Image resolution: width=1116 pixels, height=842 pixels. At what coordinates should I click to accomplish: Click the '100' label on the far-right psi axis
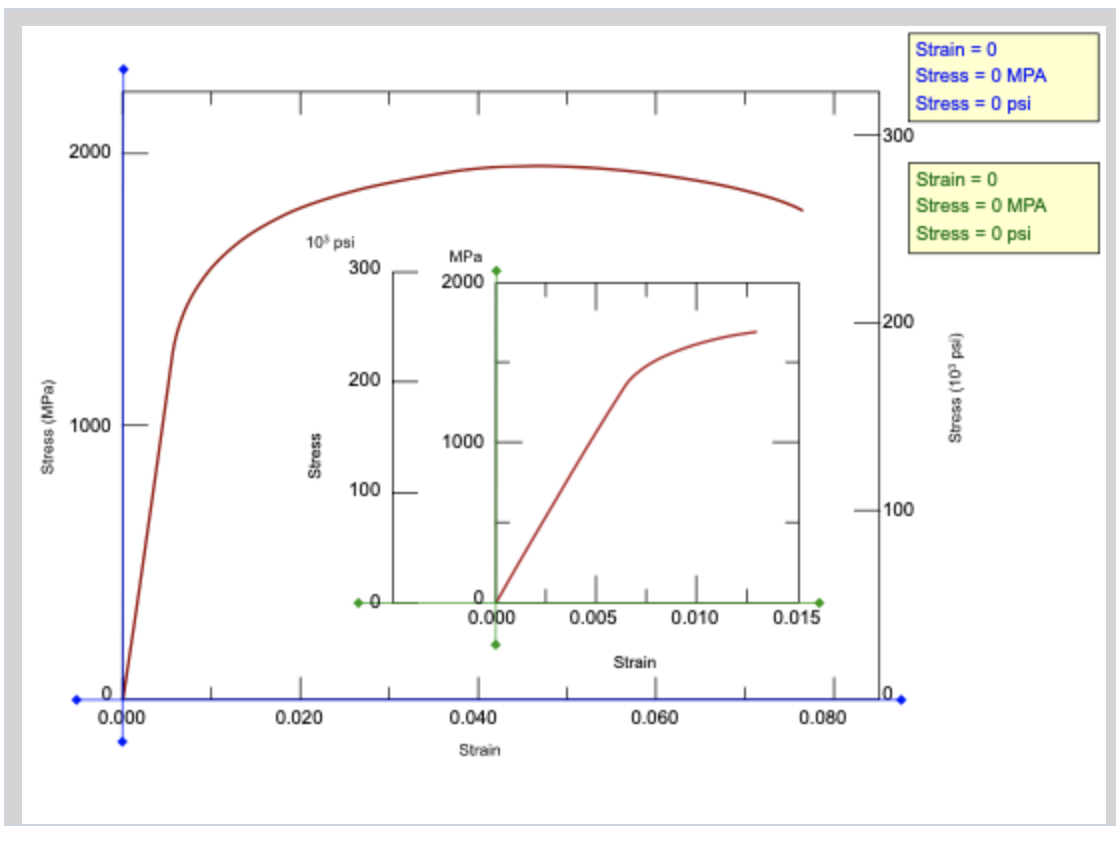[x=898, y=510]
